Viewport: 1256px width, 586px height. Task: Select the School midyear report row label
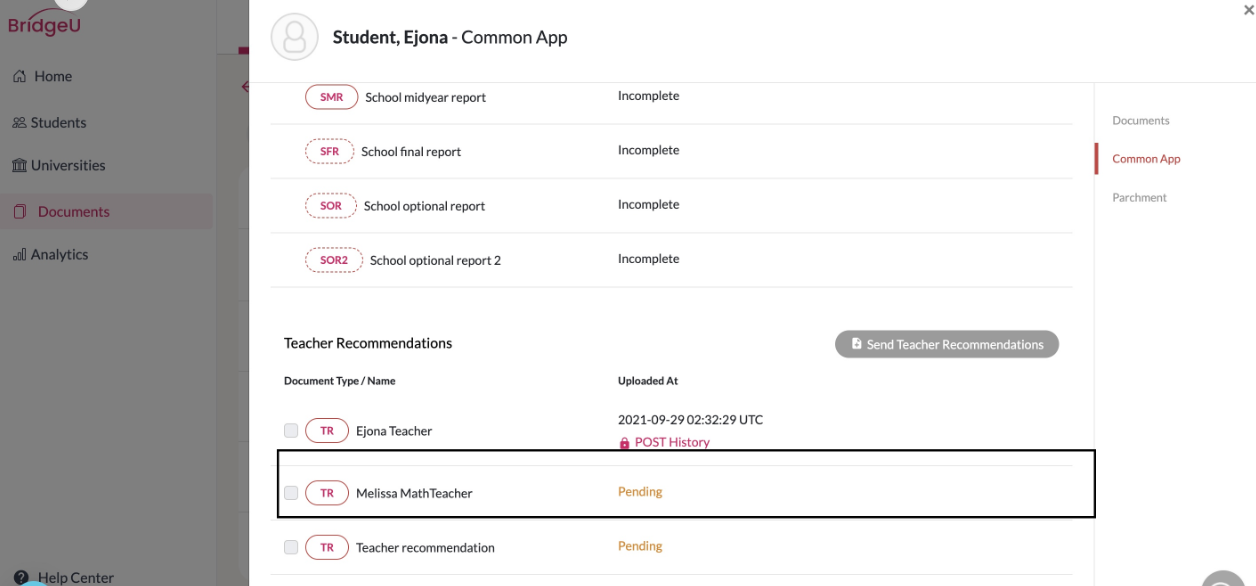426,98
